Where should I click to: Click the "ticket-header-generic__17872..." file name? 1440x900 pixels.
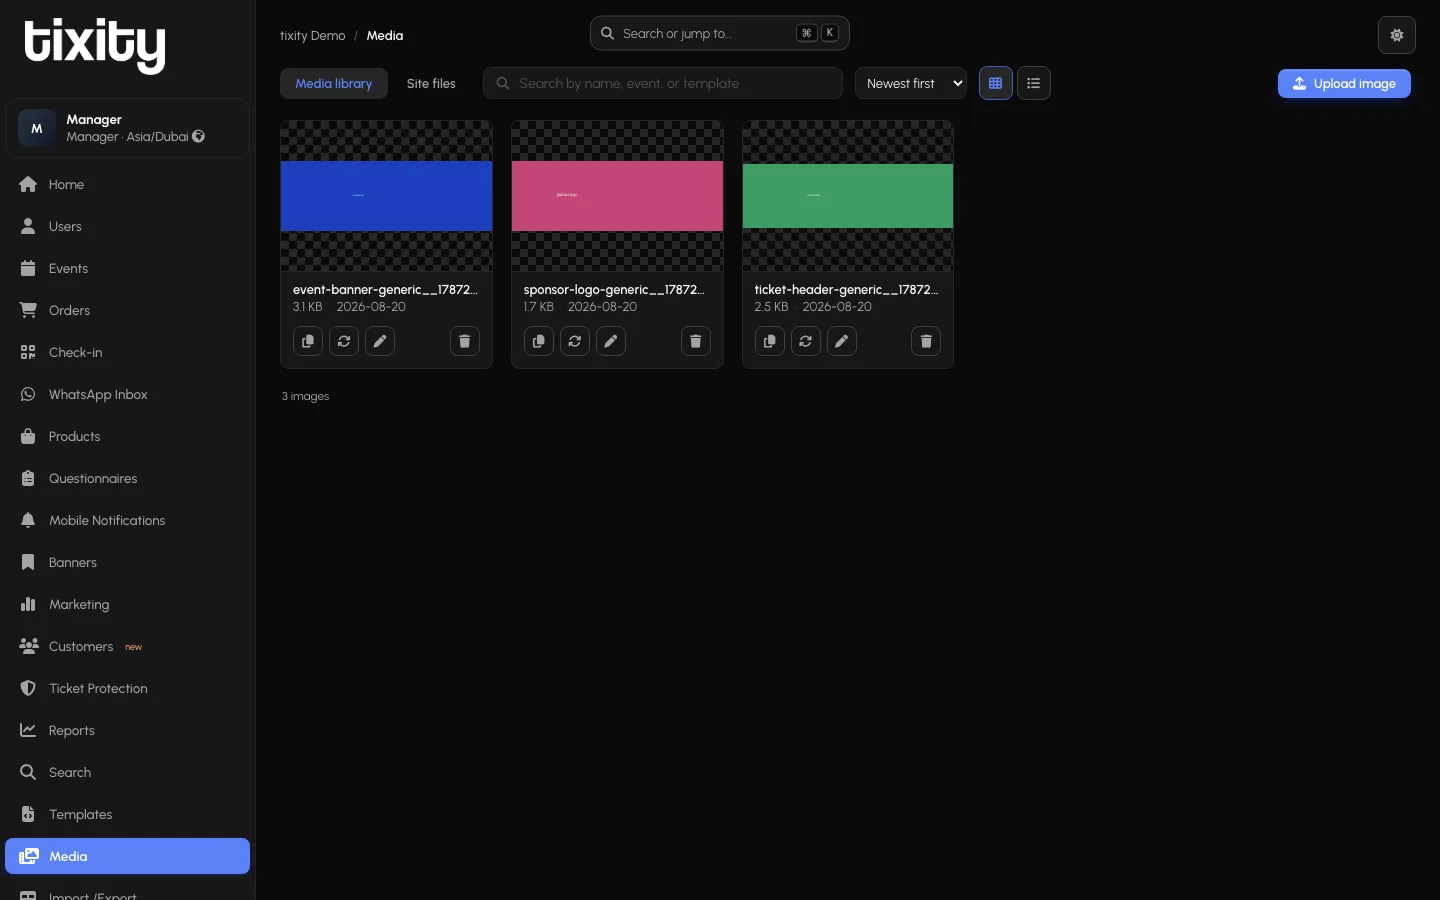pyautogui.click(x=846, y=289)
